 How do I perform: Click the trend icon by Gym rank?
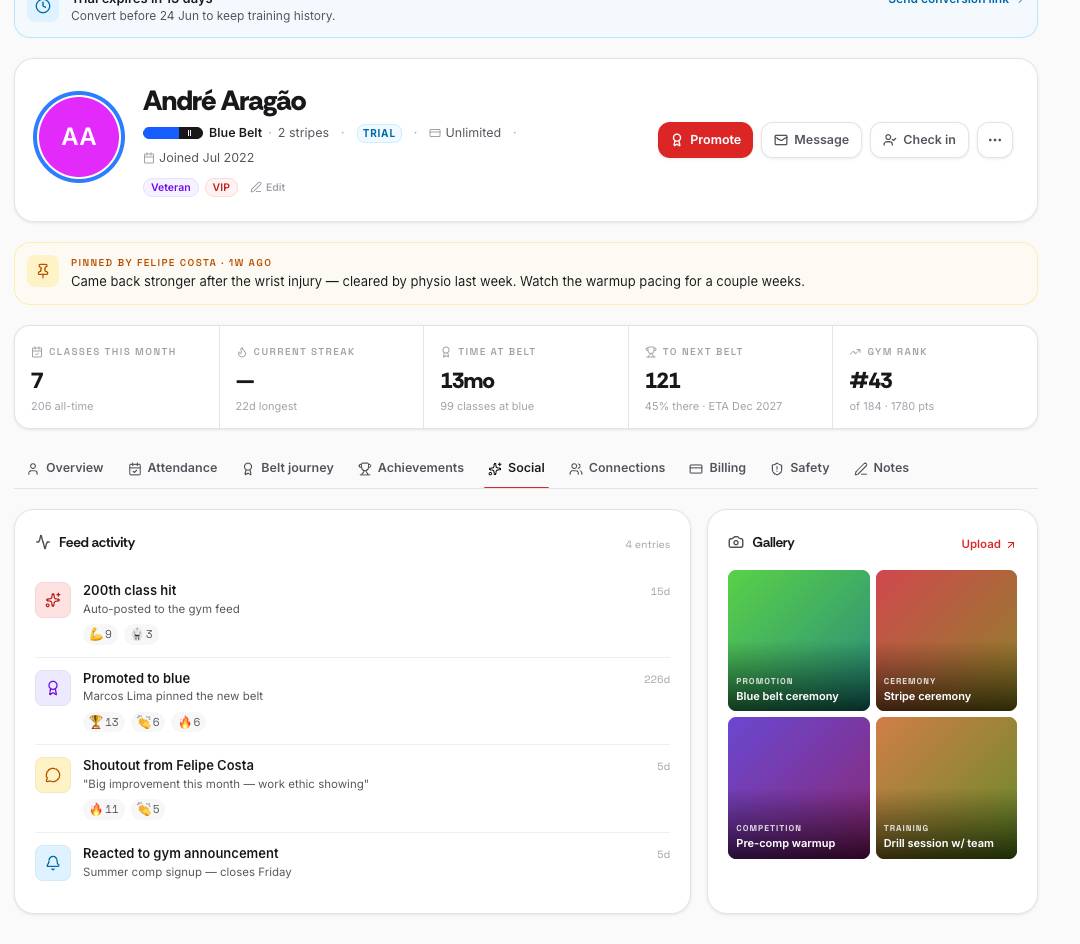[855, 352]
